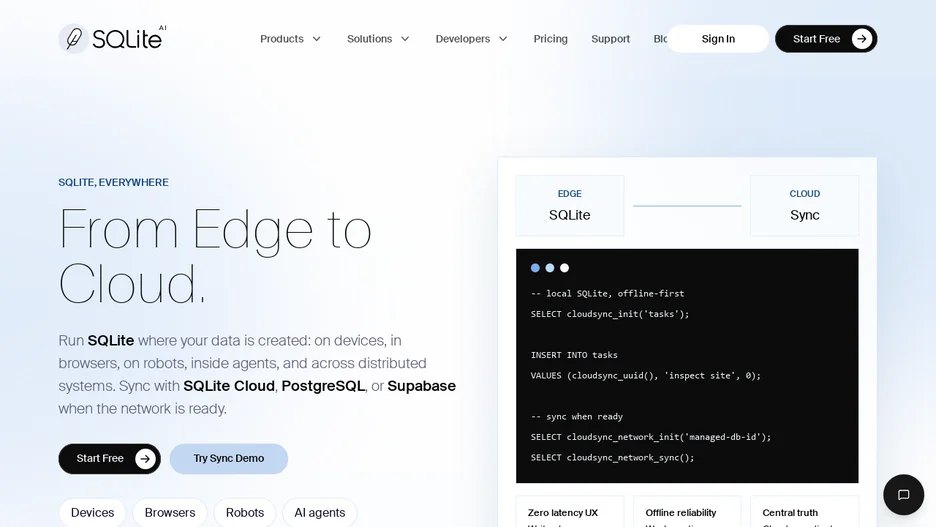The height and width of the screenshot is (527, 936).
Task: Select the Robots pill
Action: click(x=245, y=513)
